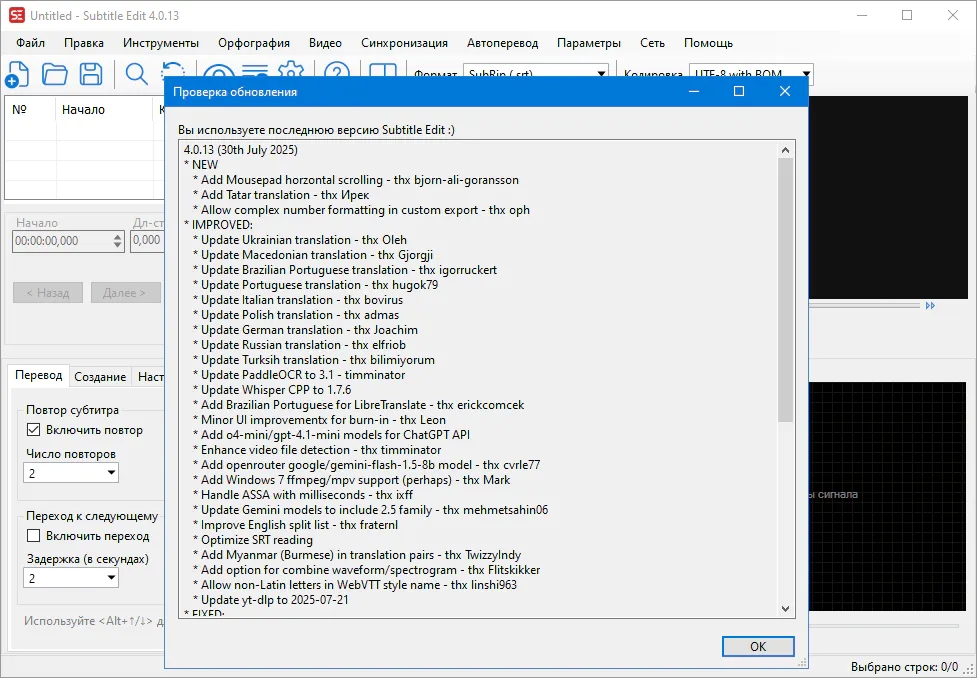977x678 pixels.
Task: Open the Кодировка encoding dropdown
Action: click(x=805, y=74)
